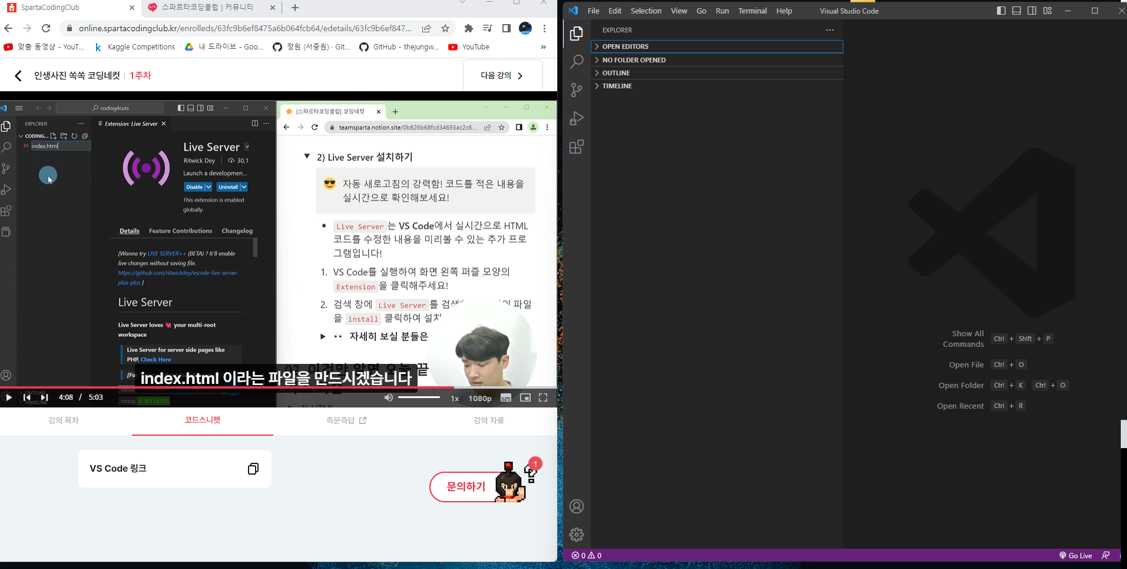Open the Selection menu in VS Code
The height and width of the screenshot is (569, 1127).
(x=645, y=11)
